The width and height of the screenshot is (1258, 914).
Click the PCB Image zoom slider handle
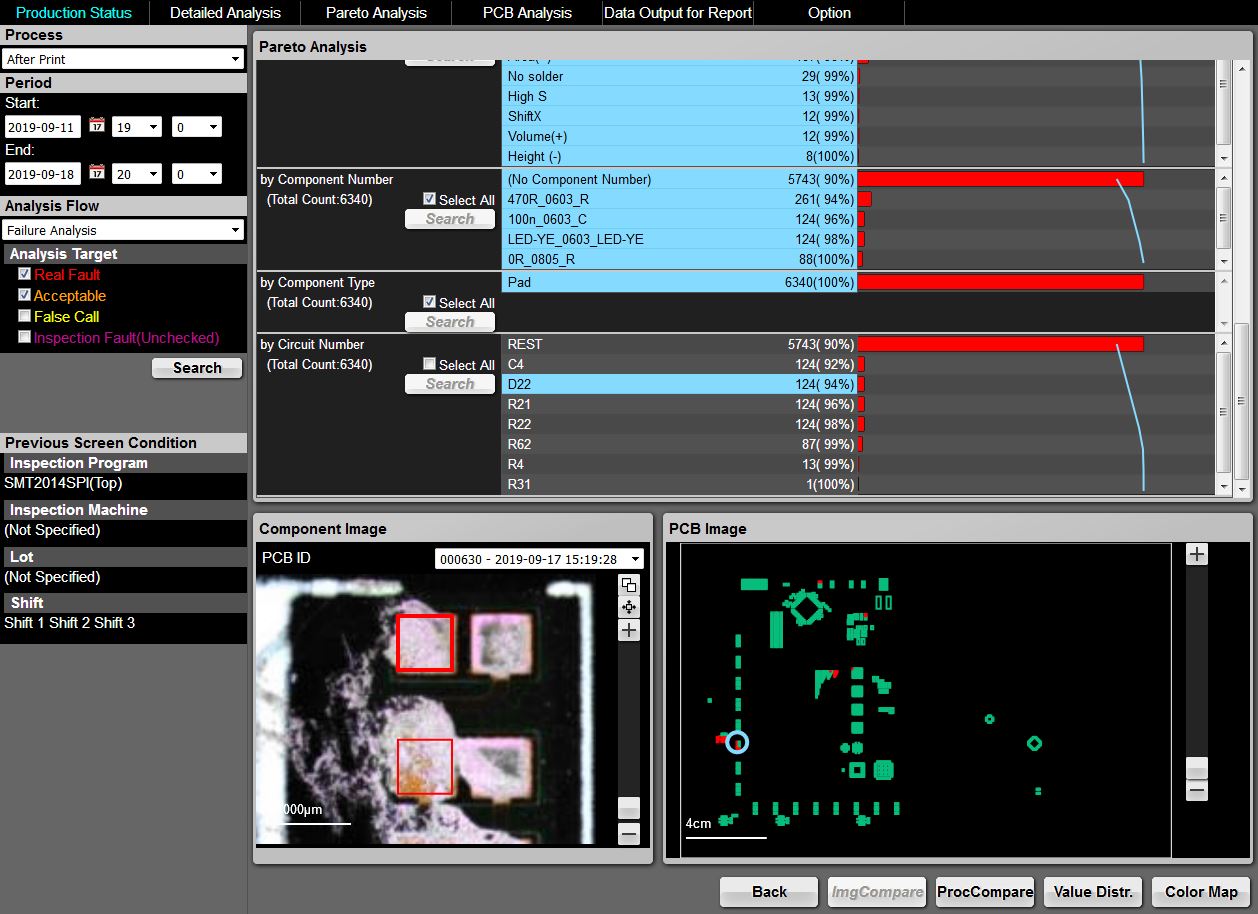pyautogui.click(x=1196, y=767)
